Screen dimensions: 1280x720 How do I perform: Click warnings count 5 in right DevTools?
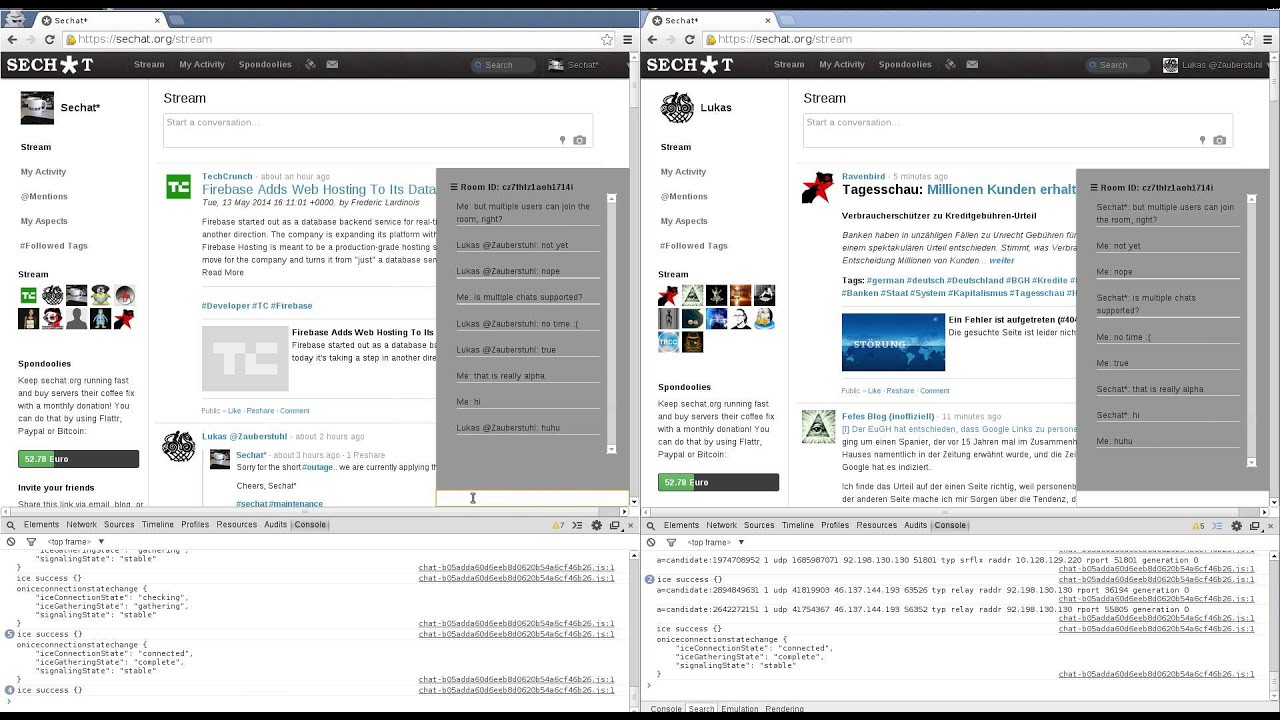(x=1198, y=525)
